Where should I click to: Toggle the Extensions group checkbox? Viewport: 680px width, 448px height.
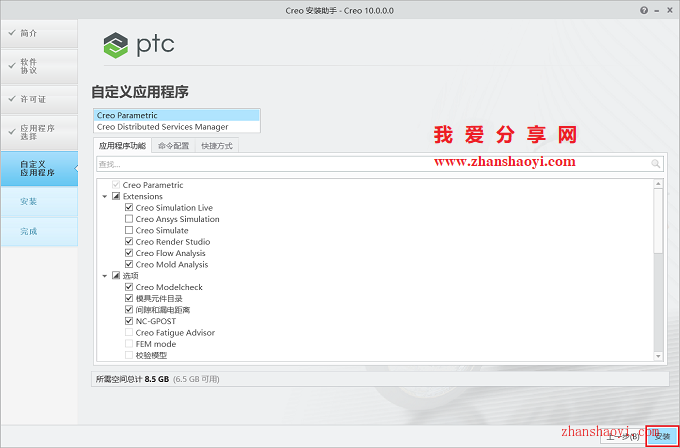coord(116,196)
